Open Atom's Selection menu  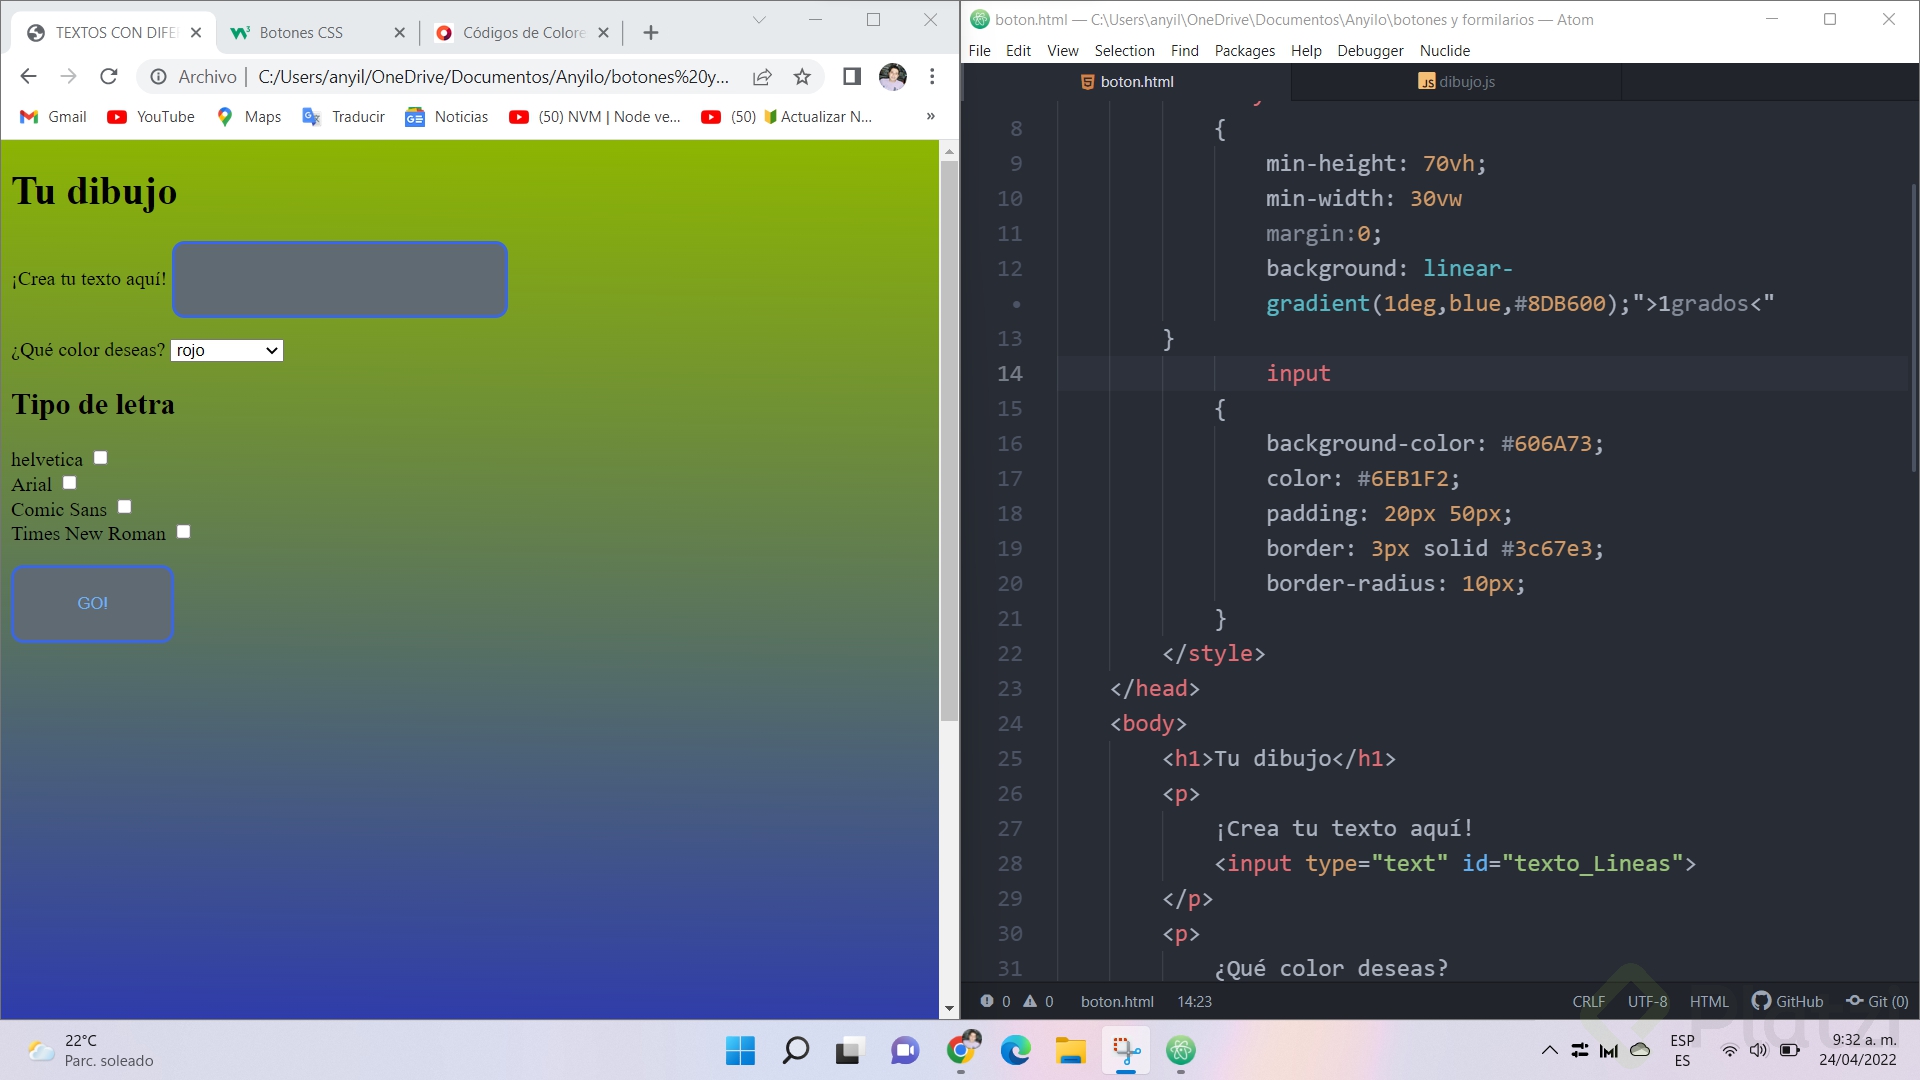(x=1124, y=50)
